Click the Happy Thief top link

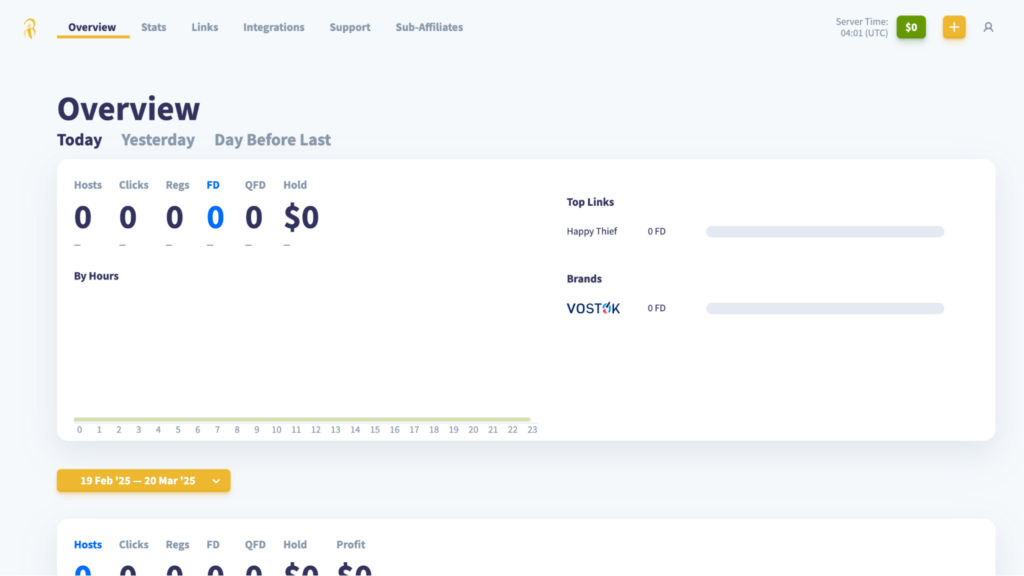[x=592, y=231]
